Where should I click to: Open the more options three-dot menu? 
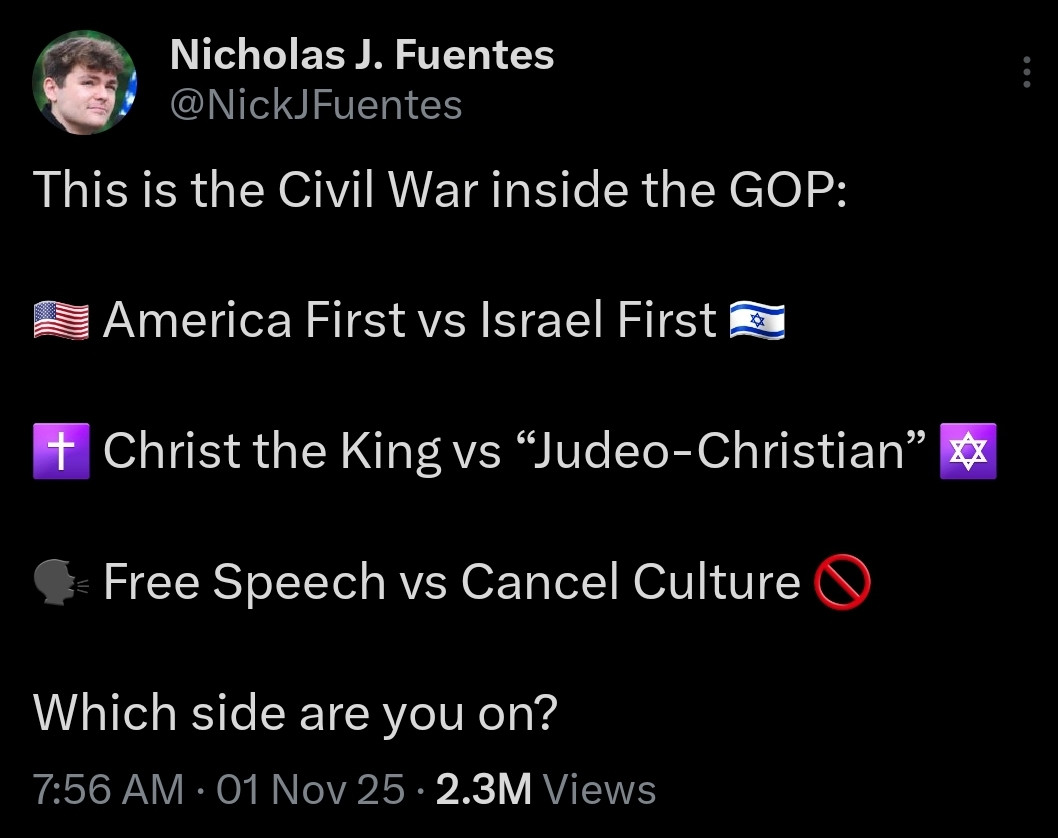(1026, 73)
